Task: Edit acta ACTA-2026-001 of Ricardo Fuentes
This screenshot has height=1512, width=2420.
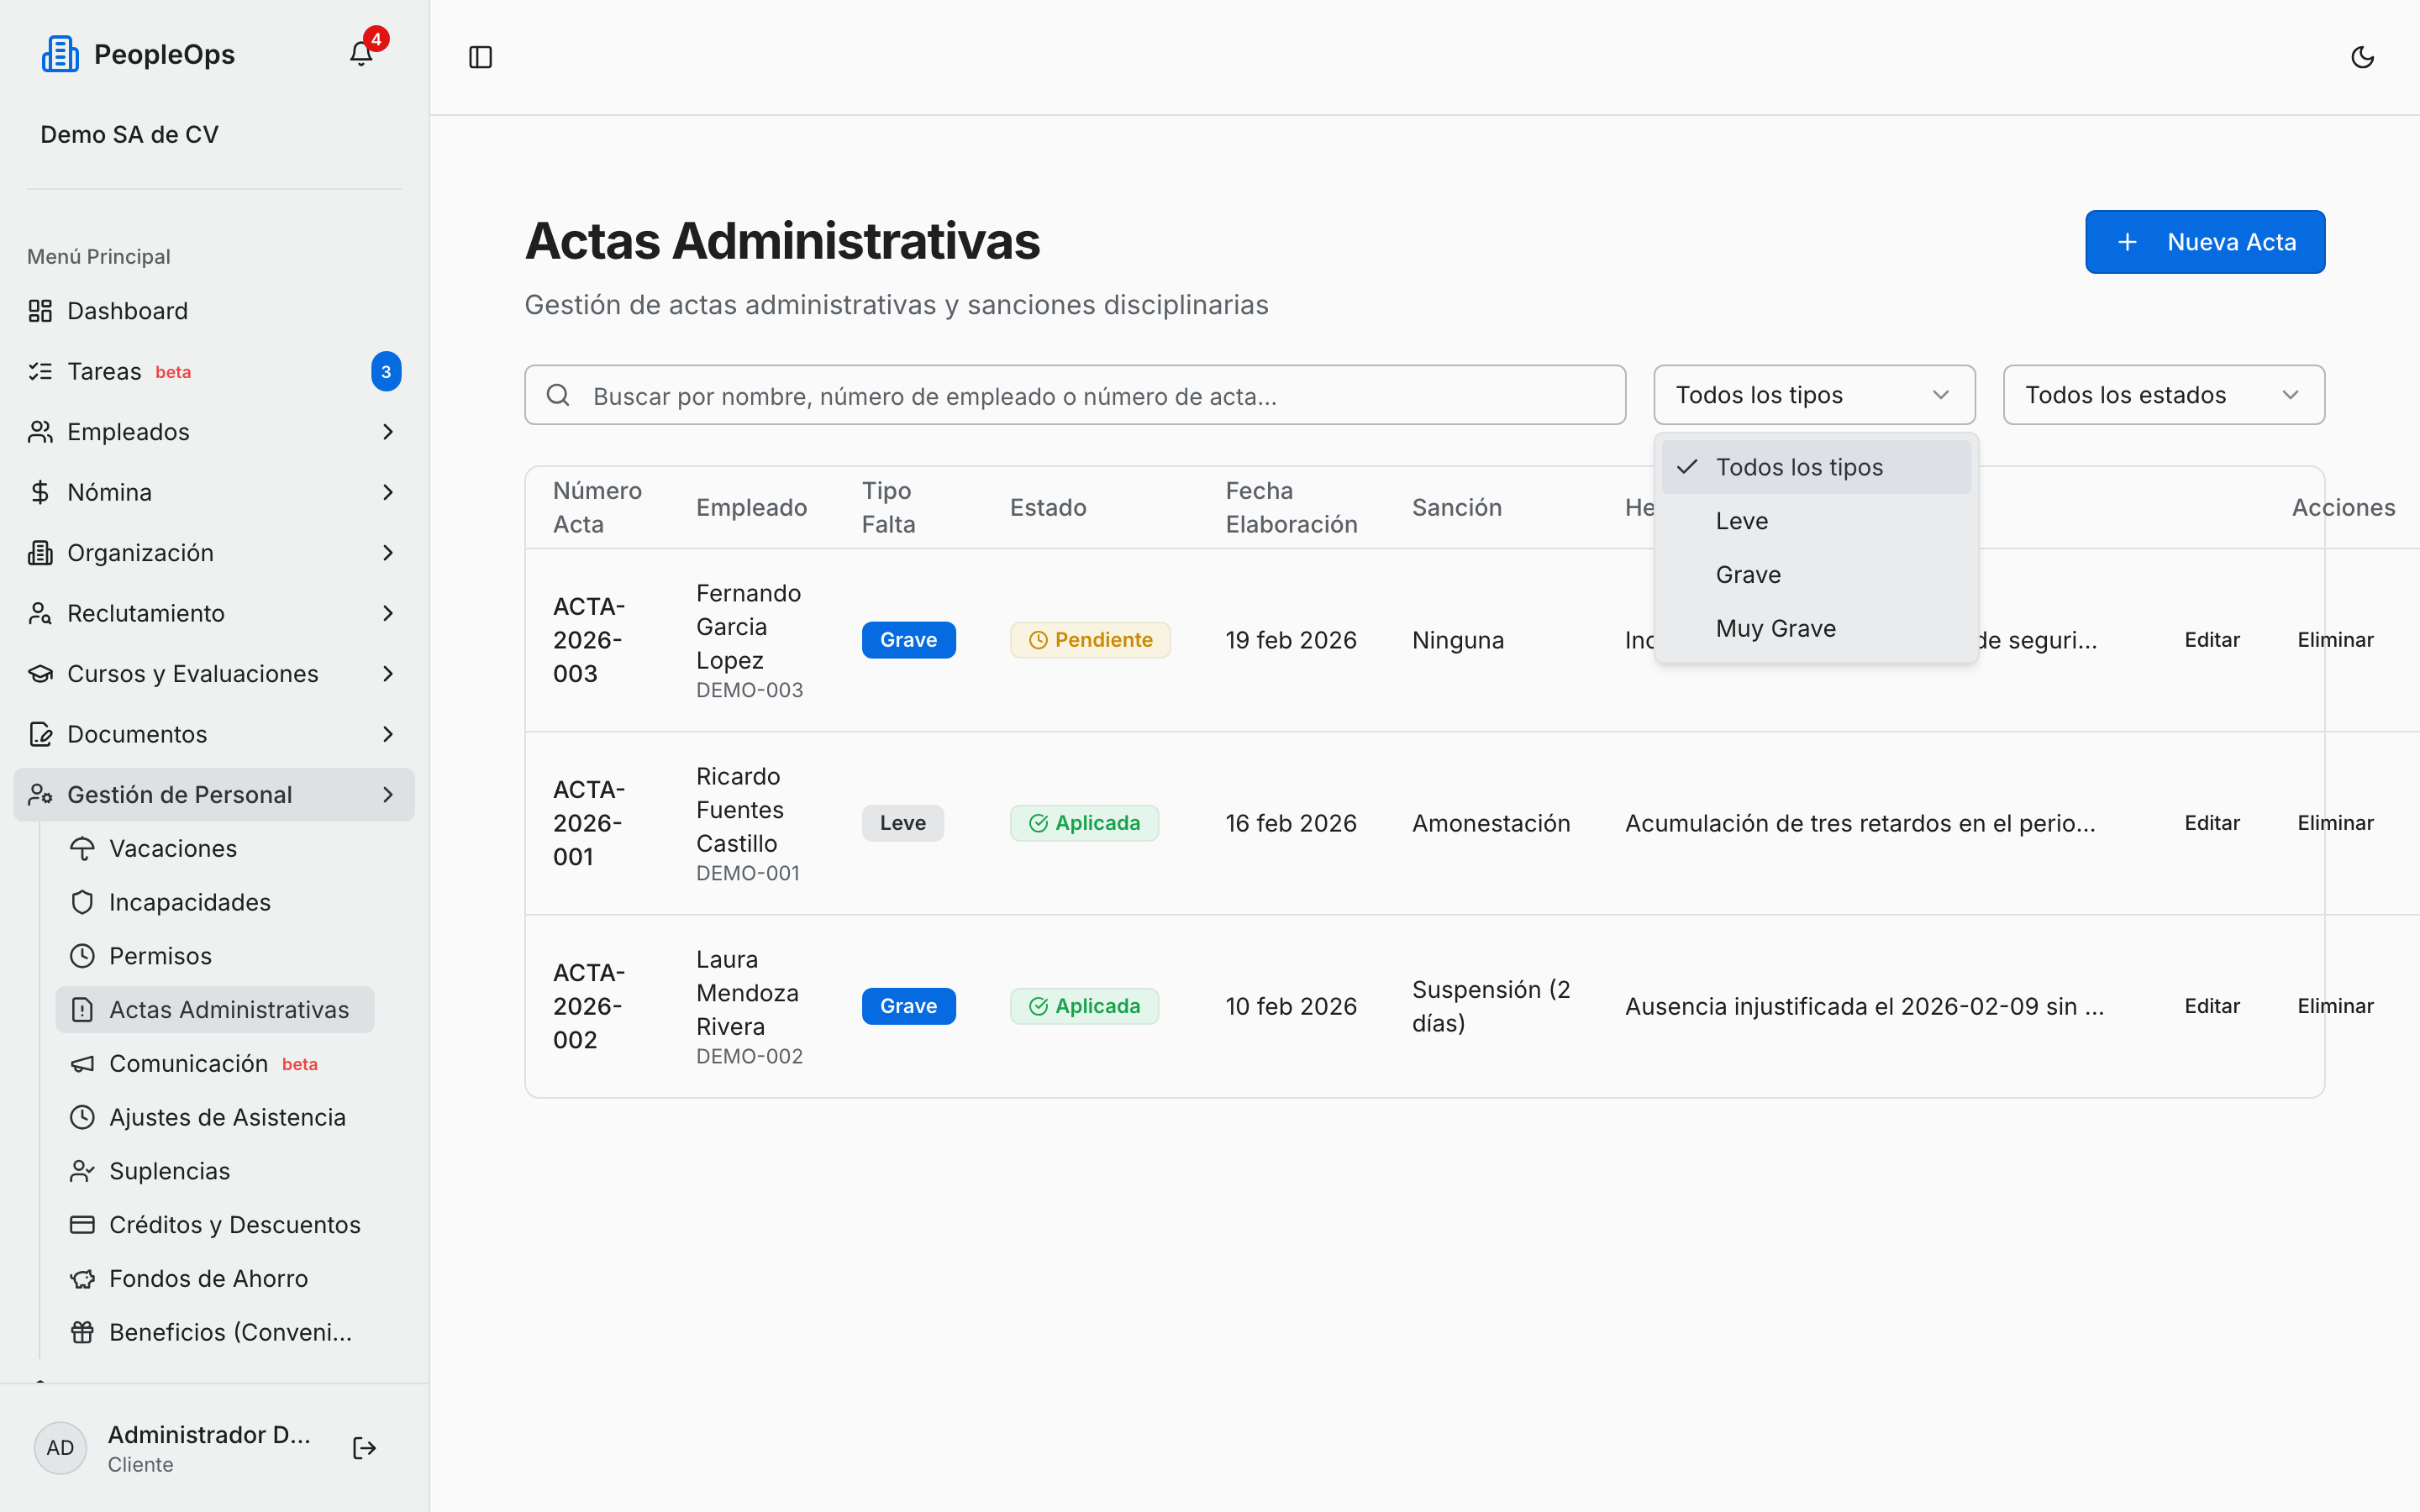Action: coord(2212,822)
